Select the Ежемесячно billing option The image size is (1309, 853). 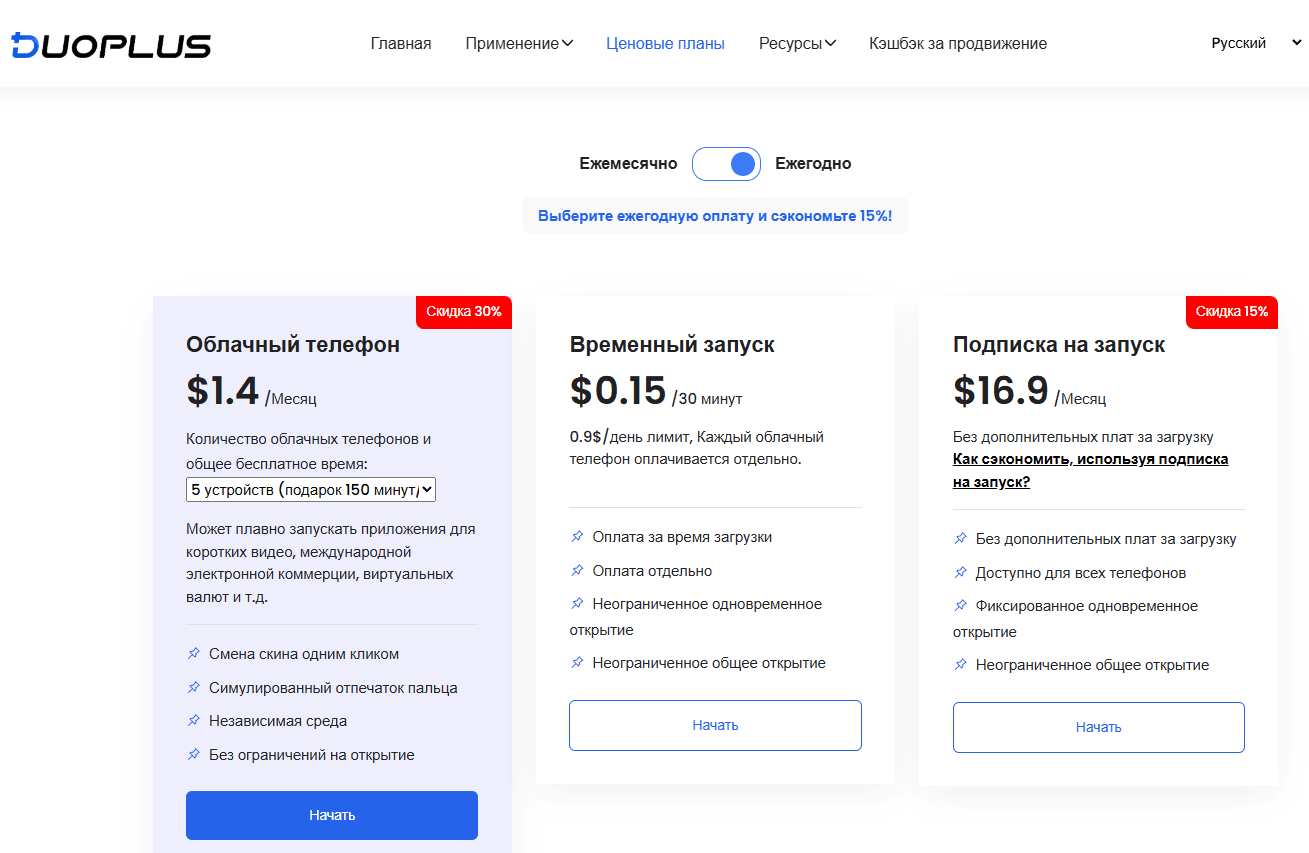tap(628, 164)
